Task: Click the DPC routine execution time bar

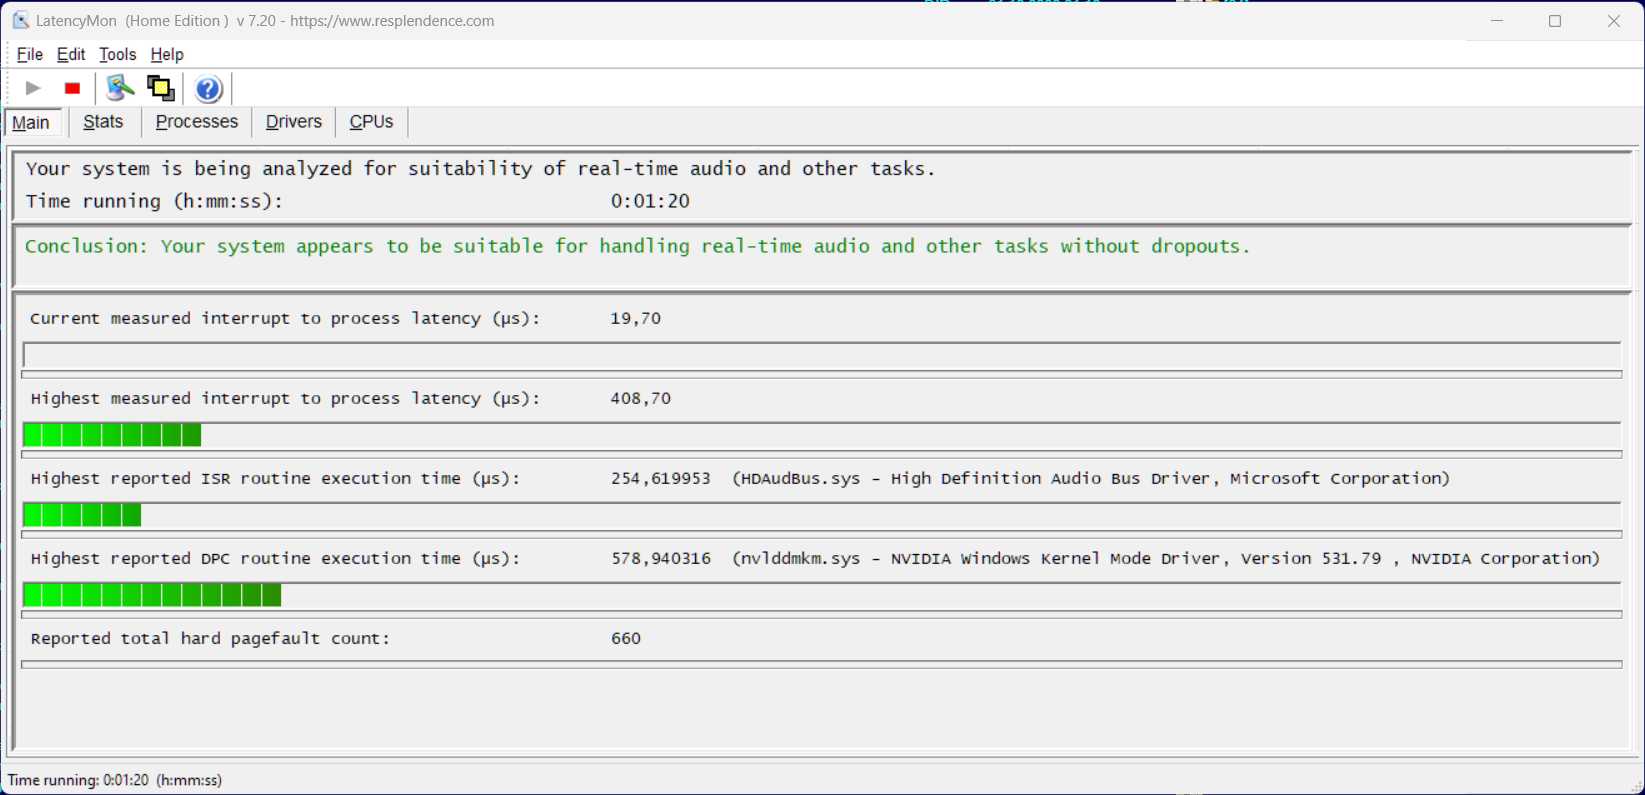Action: 821,595
